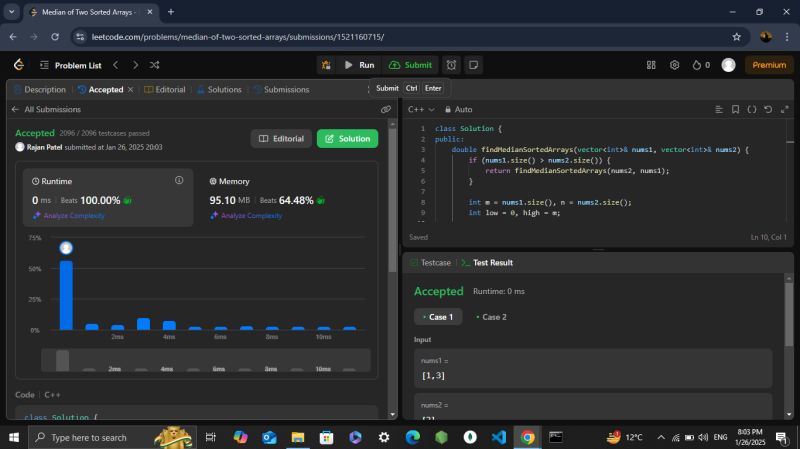Open the layout grid icon
This screenshot has width=800, height=449.
651,65
